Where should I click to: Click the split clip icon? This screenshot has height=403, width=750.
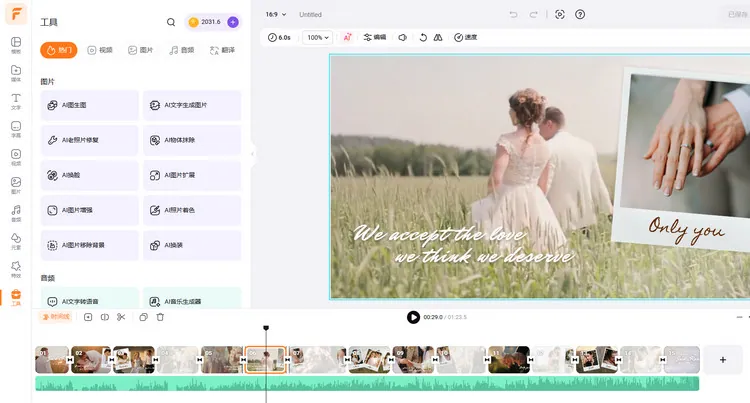coord(105,317)
